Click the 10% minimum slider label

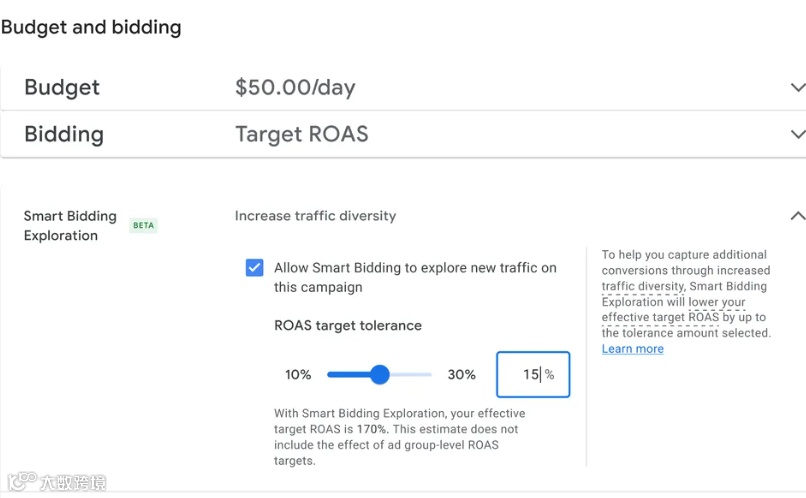[298, 375]
